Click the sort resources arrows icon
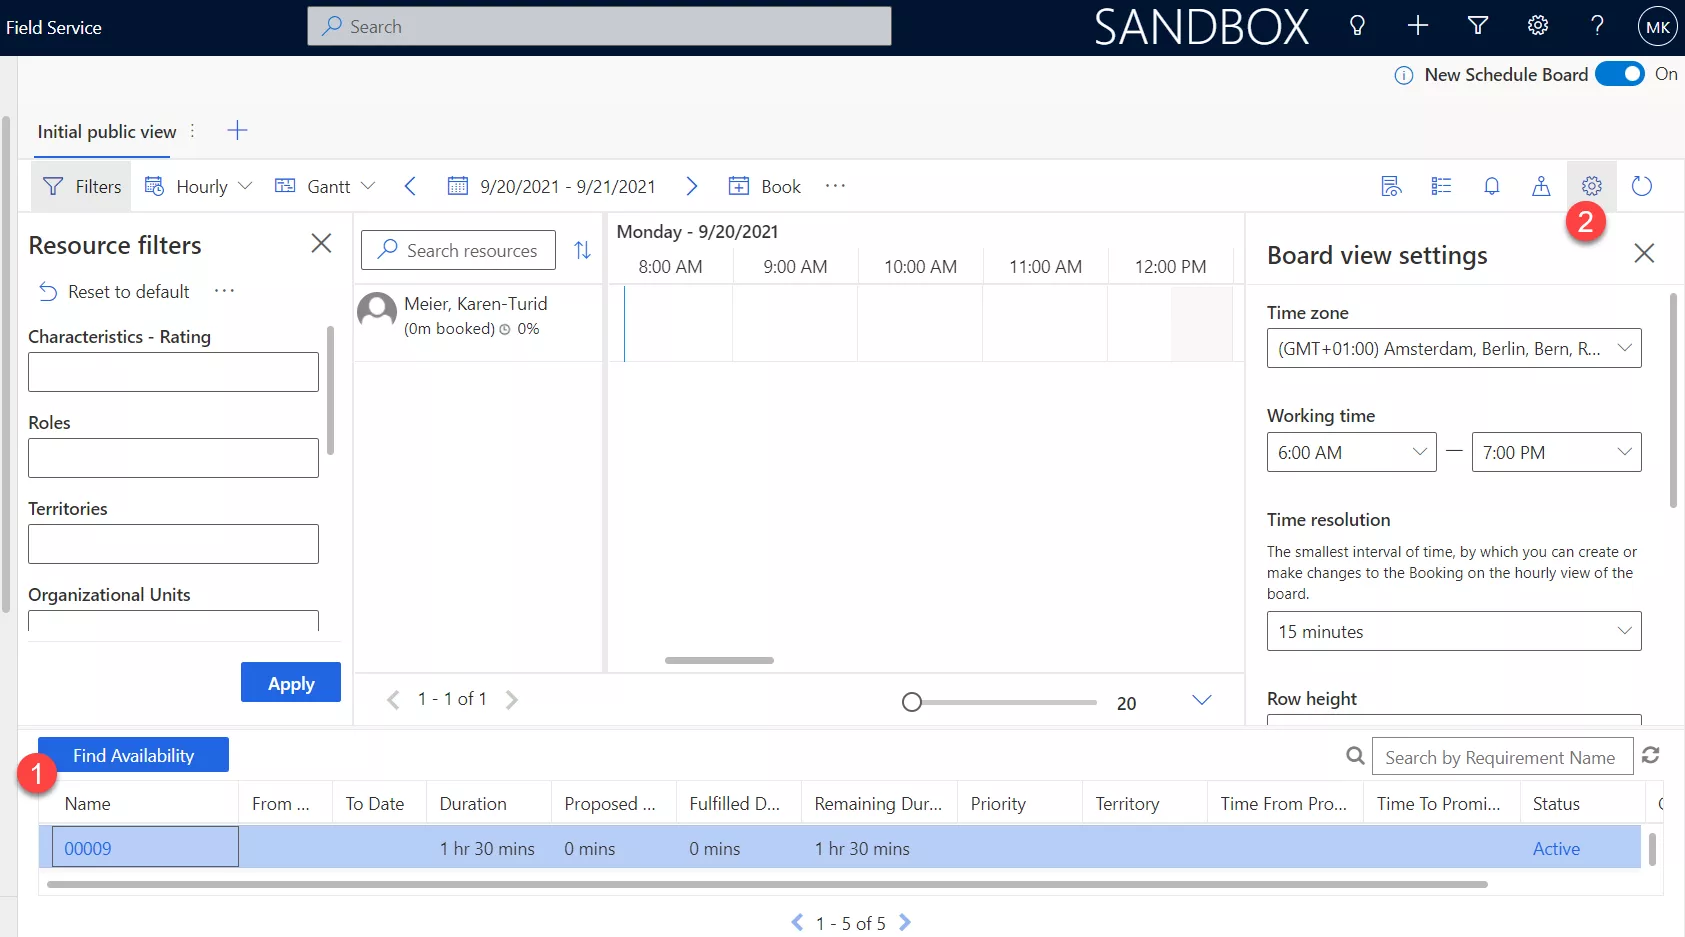This screenshot has width=1685, height=937. [x=582, y=250]
